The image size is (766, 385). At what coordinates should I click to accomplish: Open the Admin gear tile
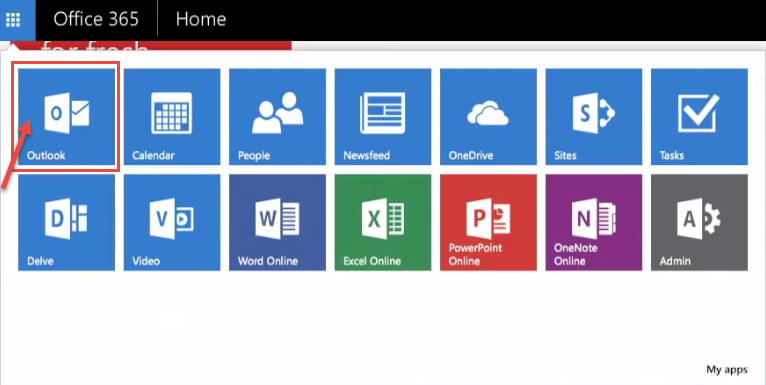(700, 222)
